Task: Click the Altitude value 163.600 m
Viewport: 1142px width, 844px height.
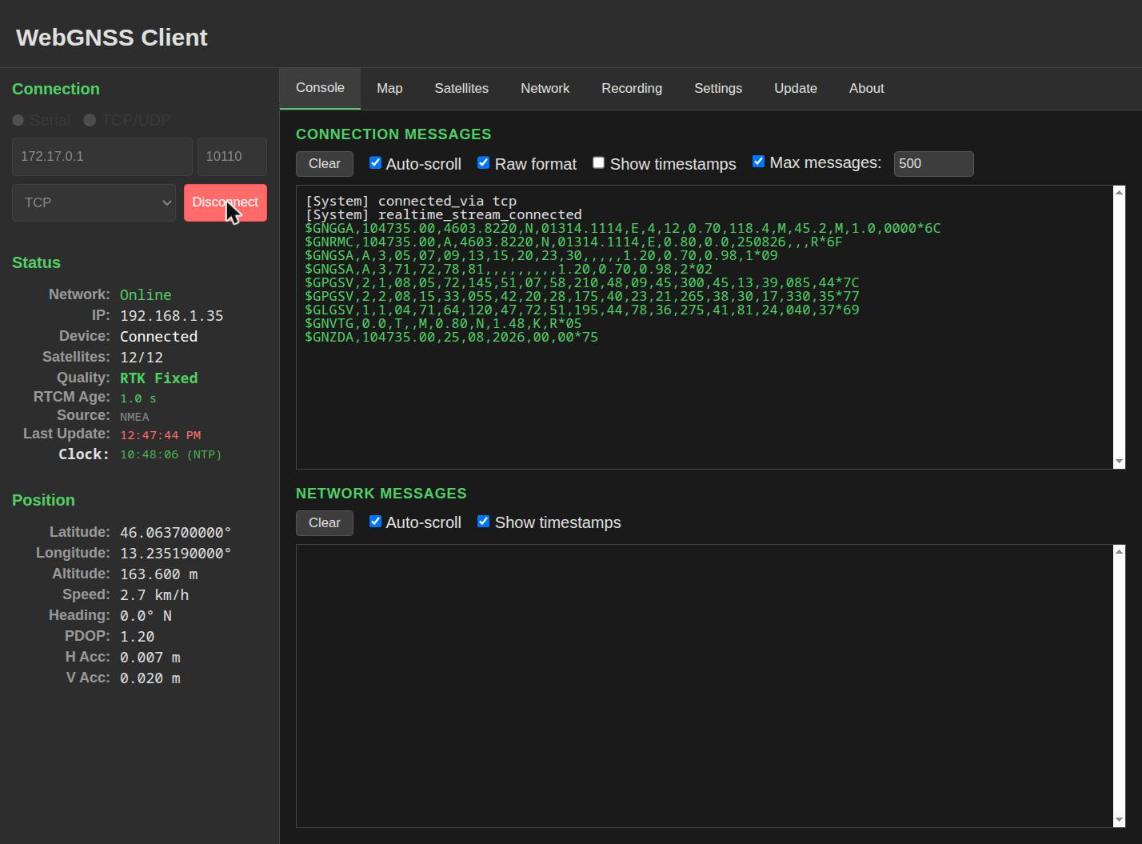Action: click(159, 575)
